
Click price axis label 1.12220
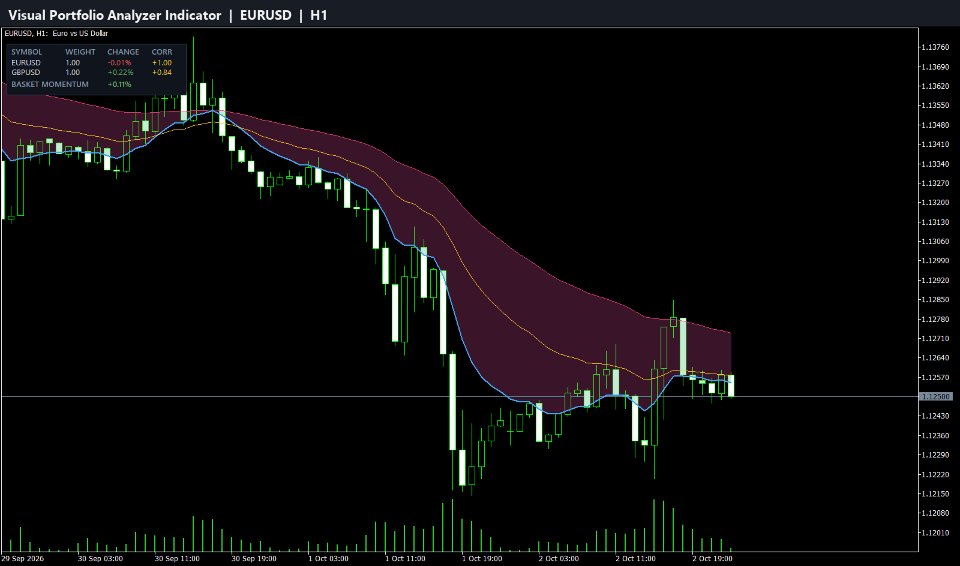click(937, 474)
